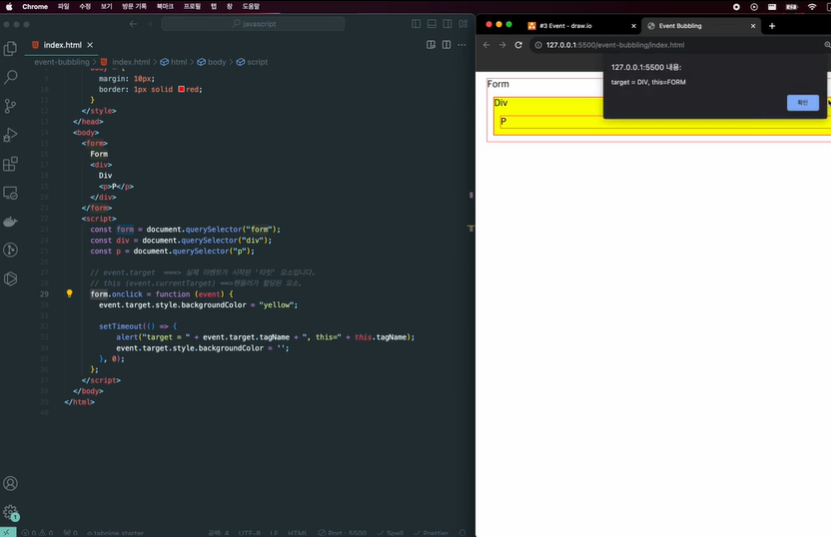
Task: Reload the Chrome page
Action: pyautogui.click(x=518, y=45)
